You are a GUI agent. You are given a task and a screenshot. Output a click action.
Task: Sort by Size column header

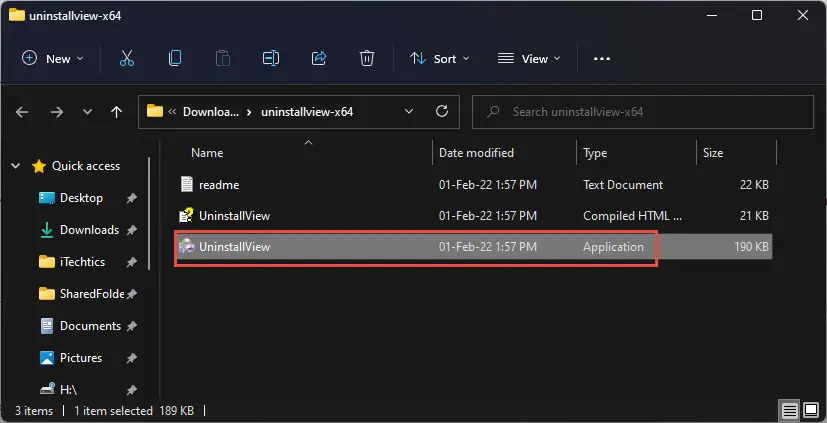(x=713, y=153)
